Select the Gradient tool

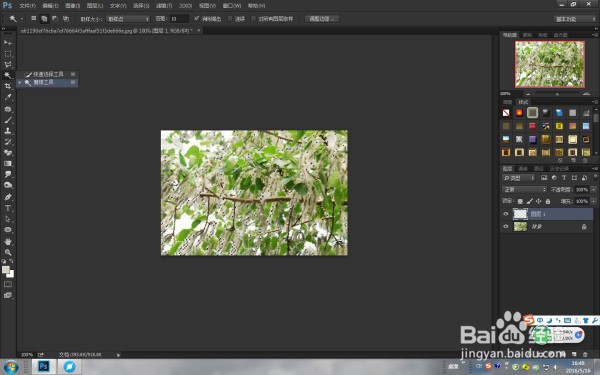(x=8, y=163)
